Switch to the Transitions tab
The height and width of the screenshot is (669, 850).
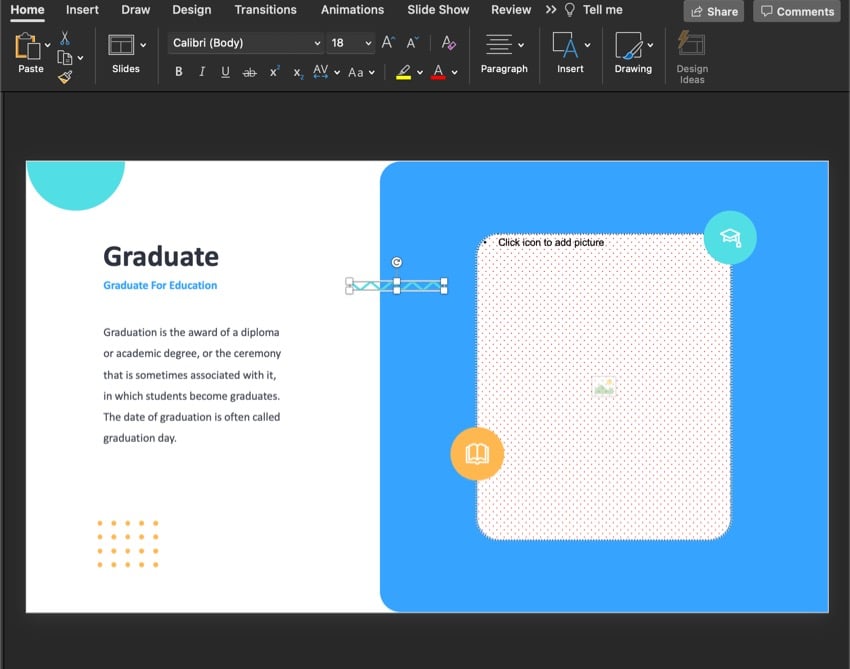click(265, 10)
